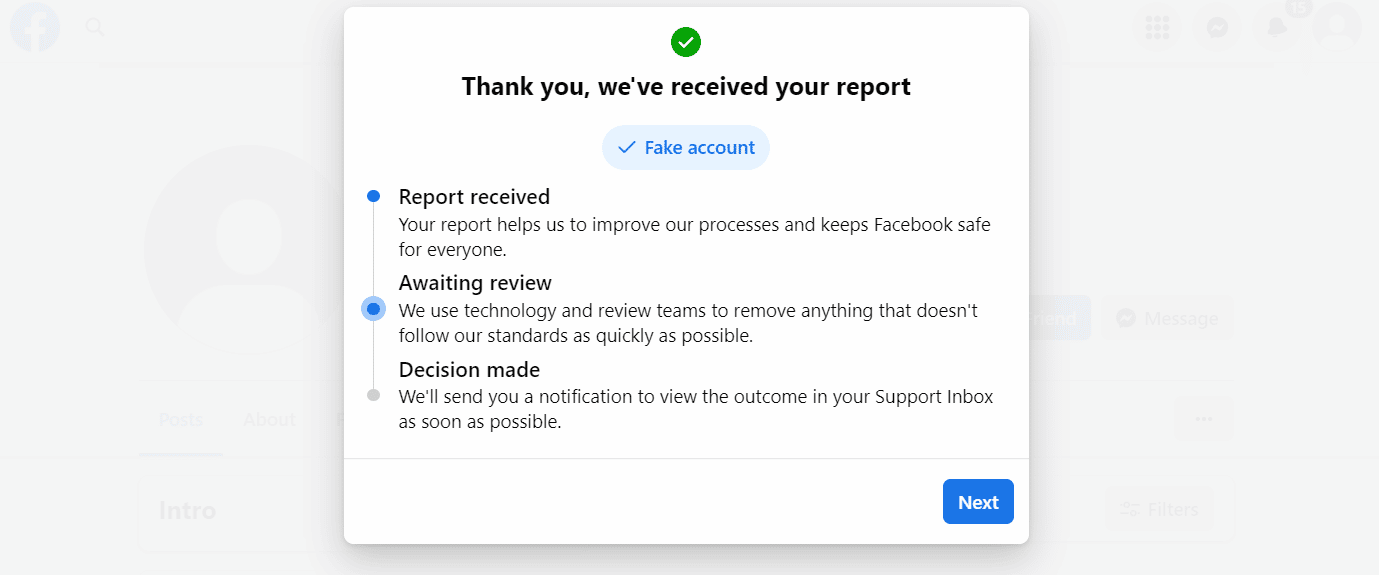Open the Messenger icon in top bar
The height and width of the screenshot is (575, 1379).
click(1217, 27)
